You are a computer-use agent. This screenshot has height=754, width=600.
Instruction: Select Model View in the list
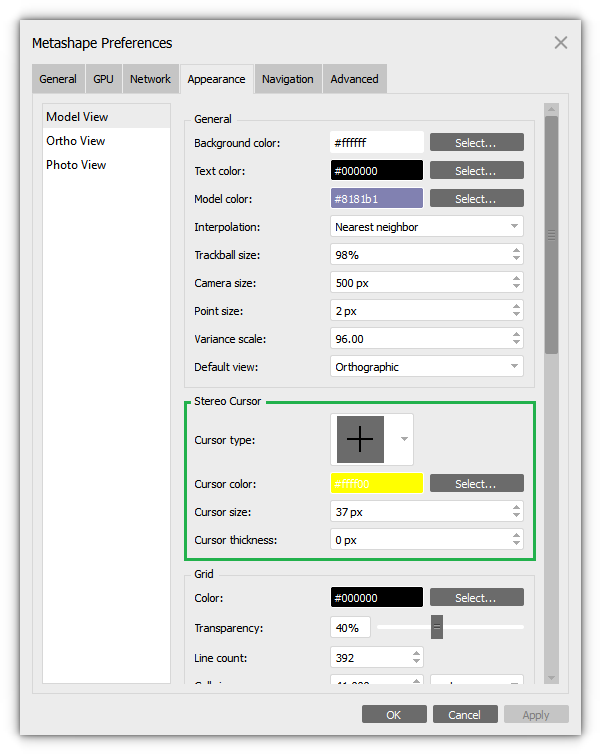(106, 117)
